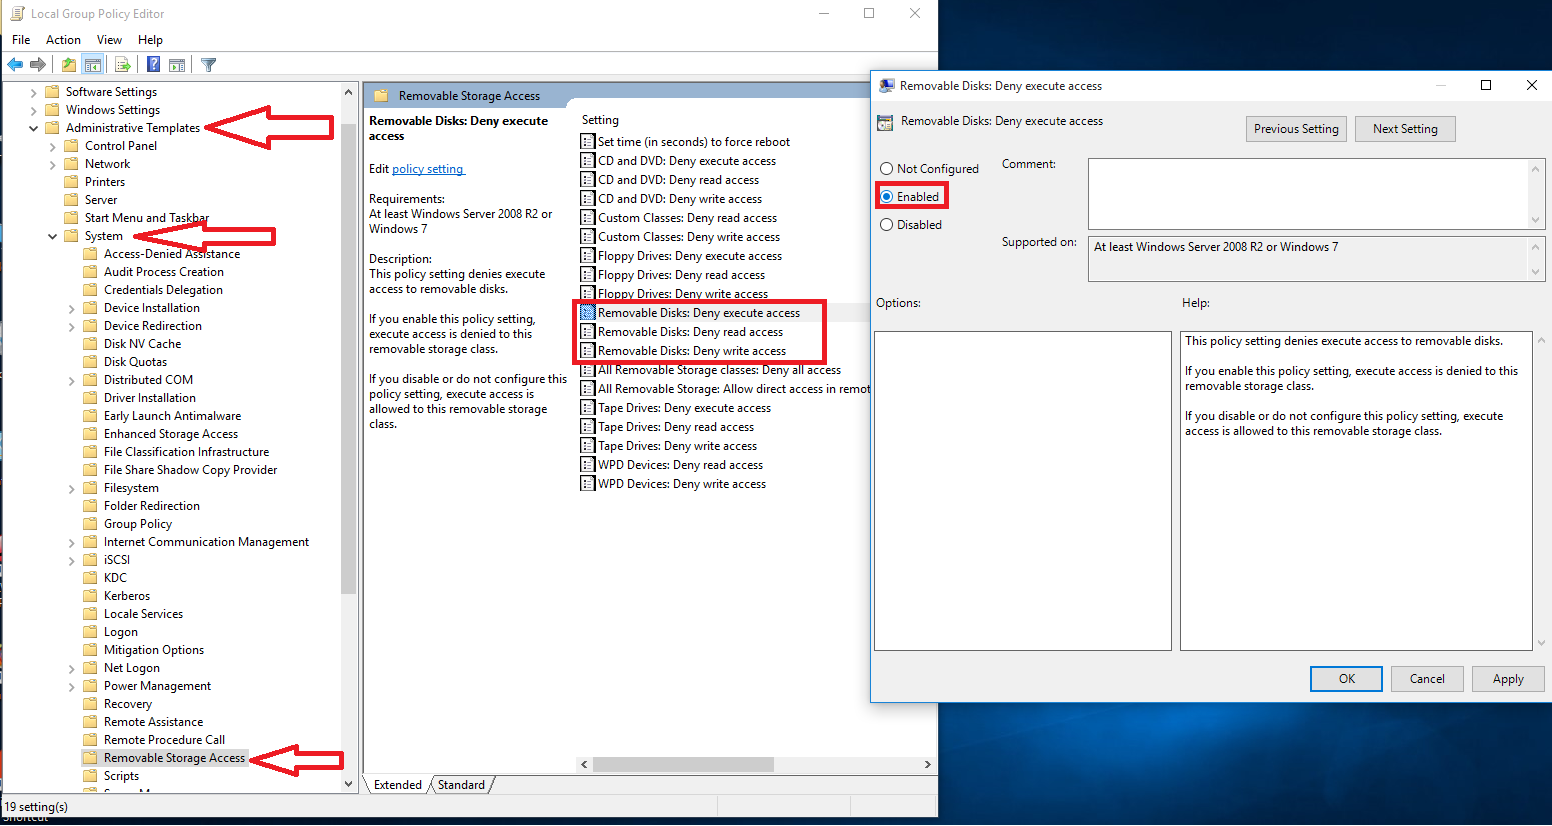The width and height of the screenshot is (1552, 826).
Task: Open Filter Options via funnel icon
Action: (x=208, y=64)
